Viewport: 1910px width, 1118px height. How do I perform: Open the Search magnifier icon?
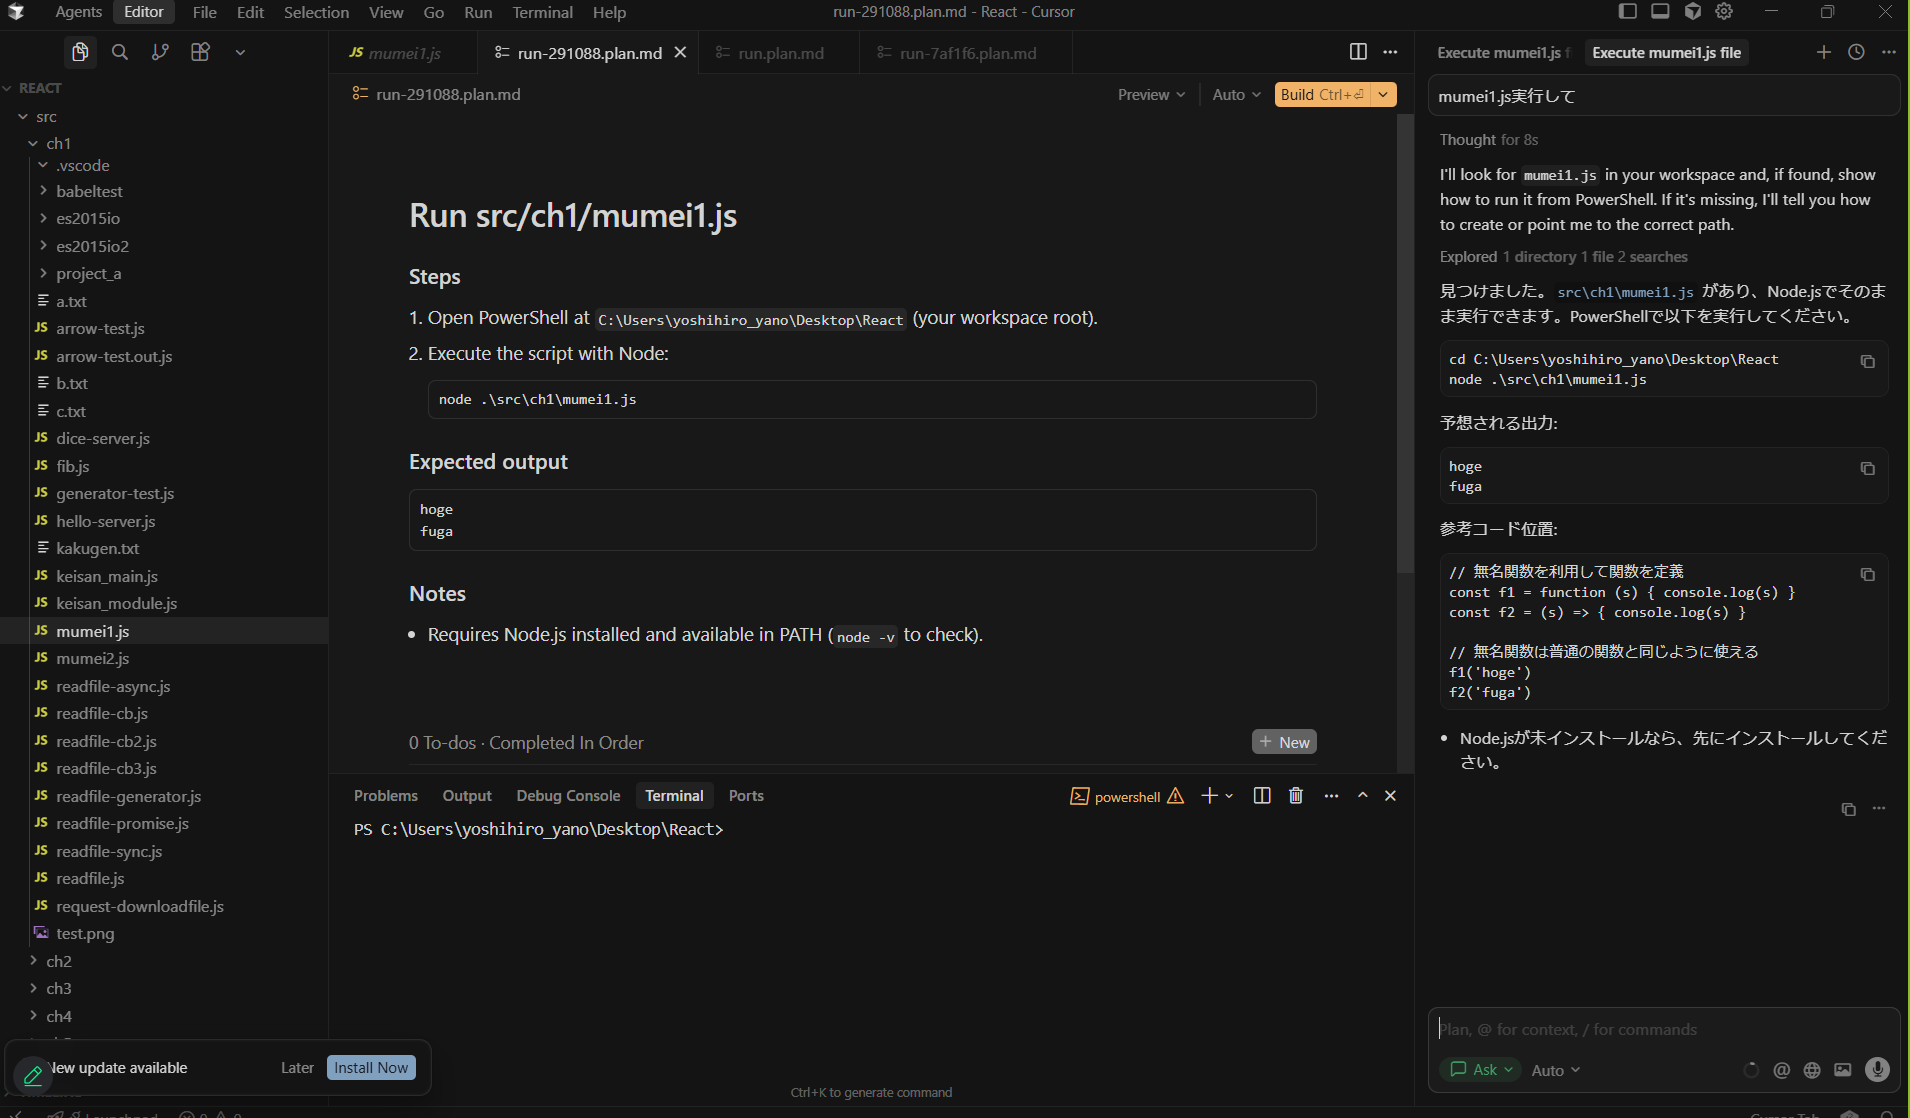tap(120, 52)
